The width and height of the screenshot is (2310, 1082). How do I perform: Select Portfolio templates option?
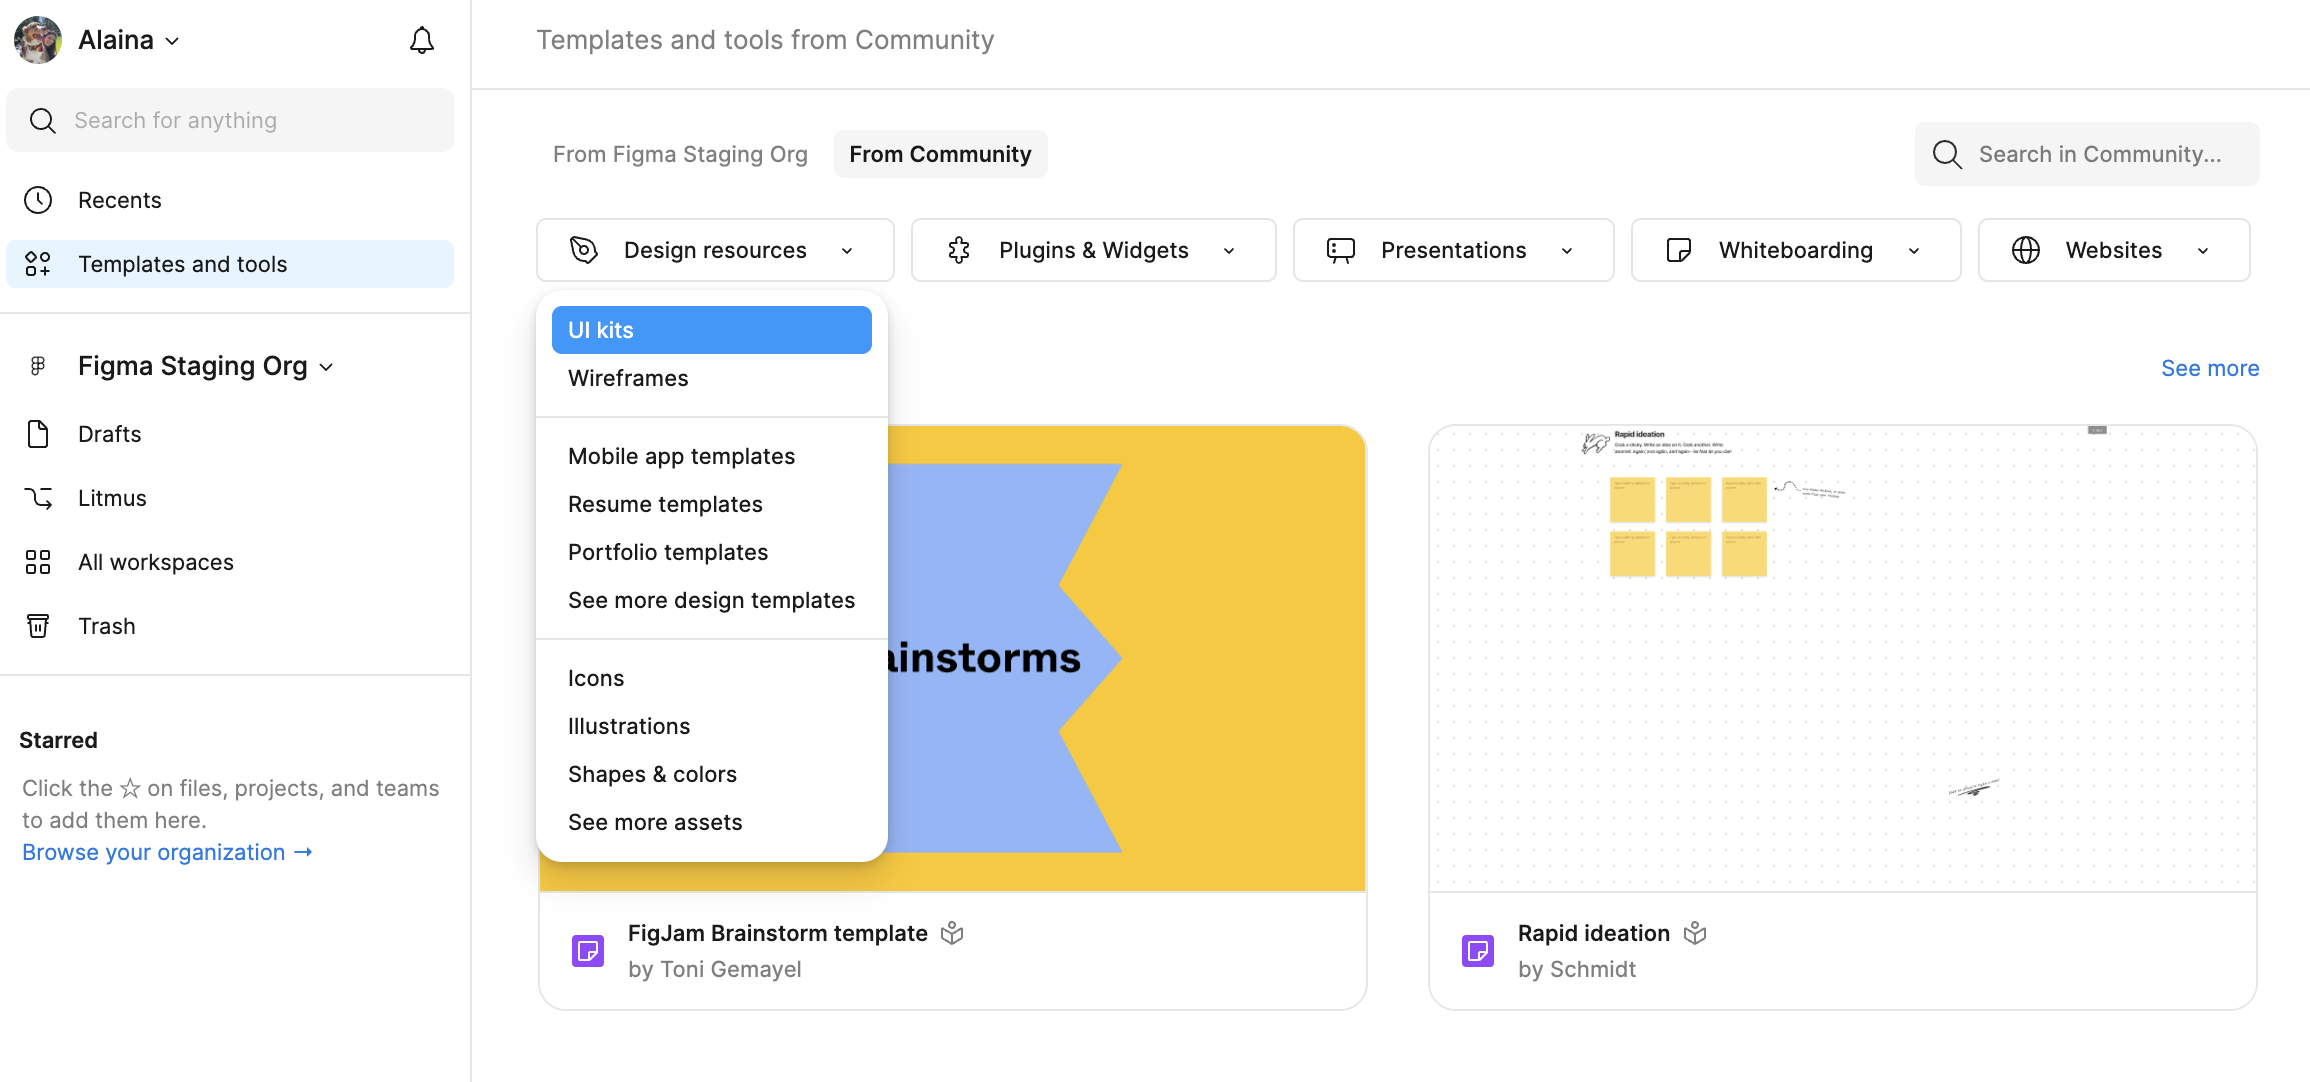pyautogui.click(x=712, y=552)
